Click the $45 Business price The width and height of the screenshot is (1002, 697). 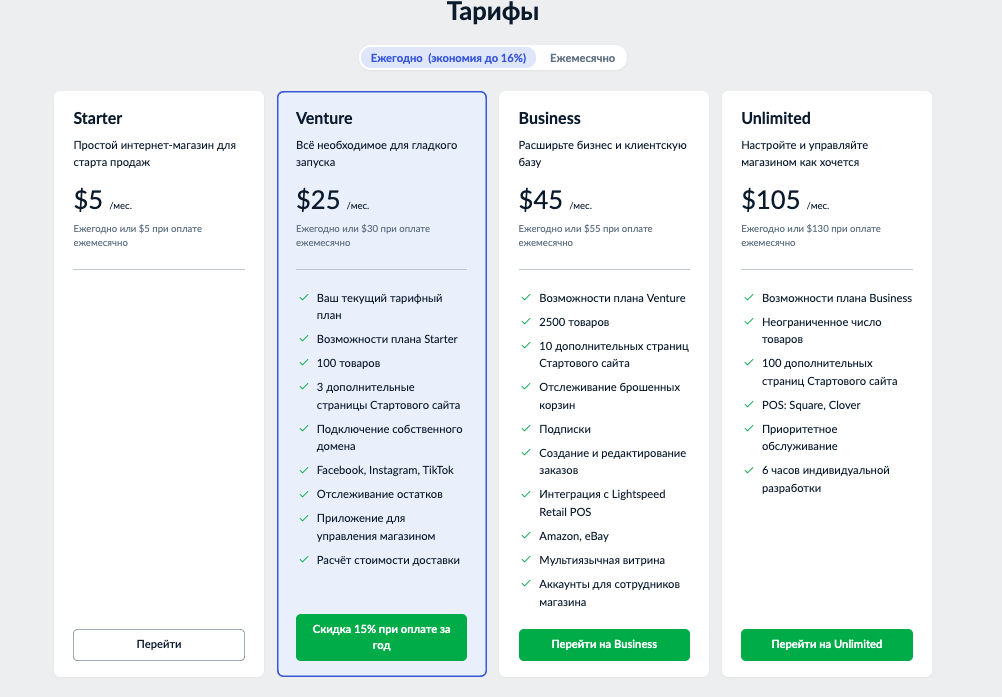pyautogui.click(x=541, y=200)
